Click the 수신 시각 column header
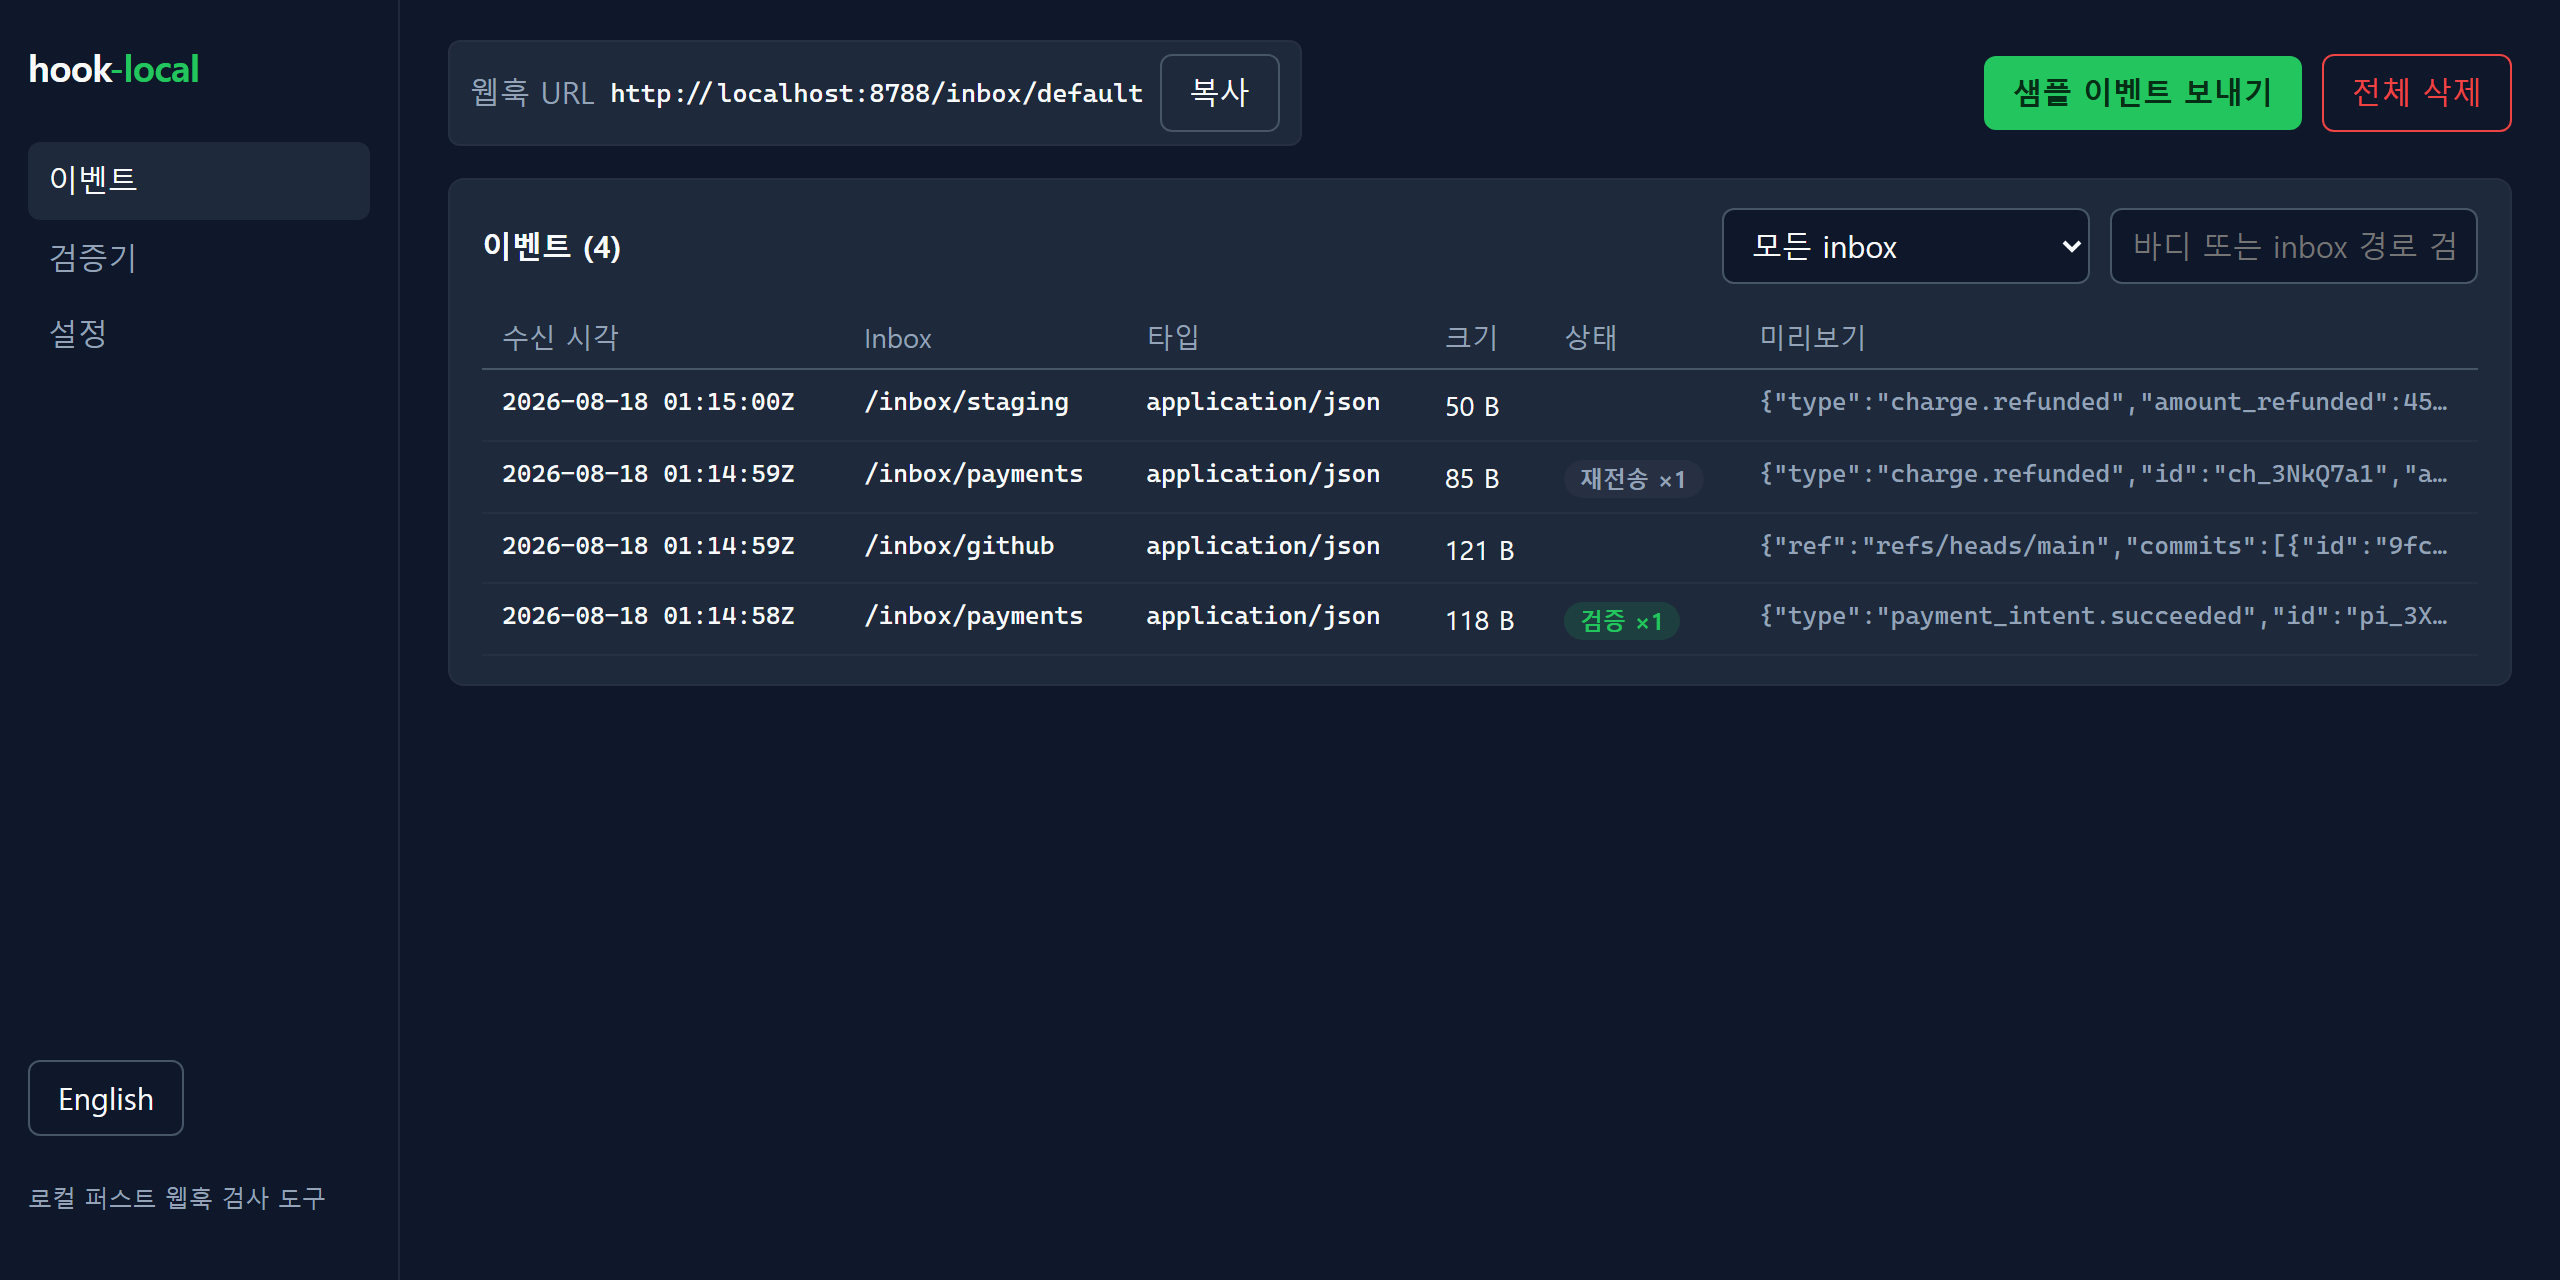2560x1280 pixels. click(x=560, y=337)
